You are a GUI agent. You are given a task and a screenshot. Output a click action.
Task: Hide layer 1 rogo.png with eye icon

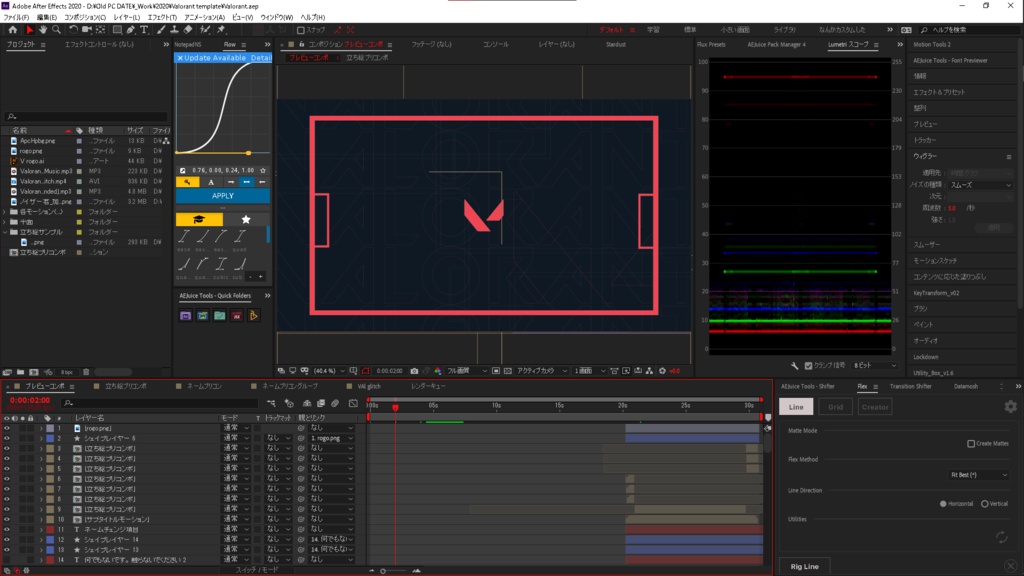pos(7,428)
